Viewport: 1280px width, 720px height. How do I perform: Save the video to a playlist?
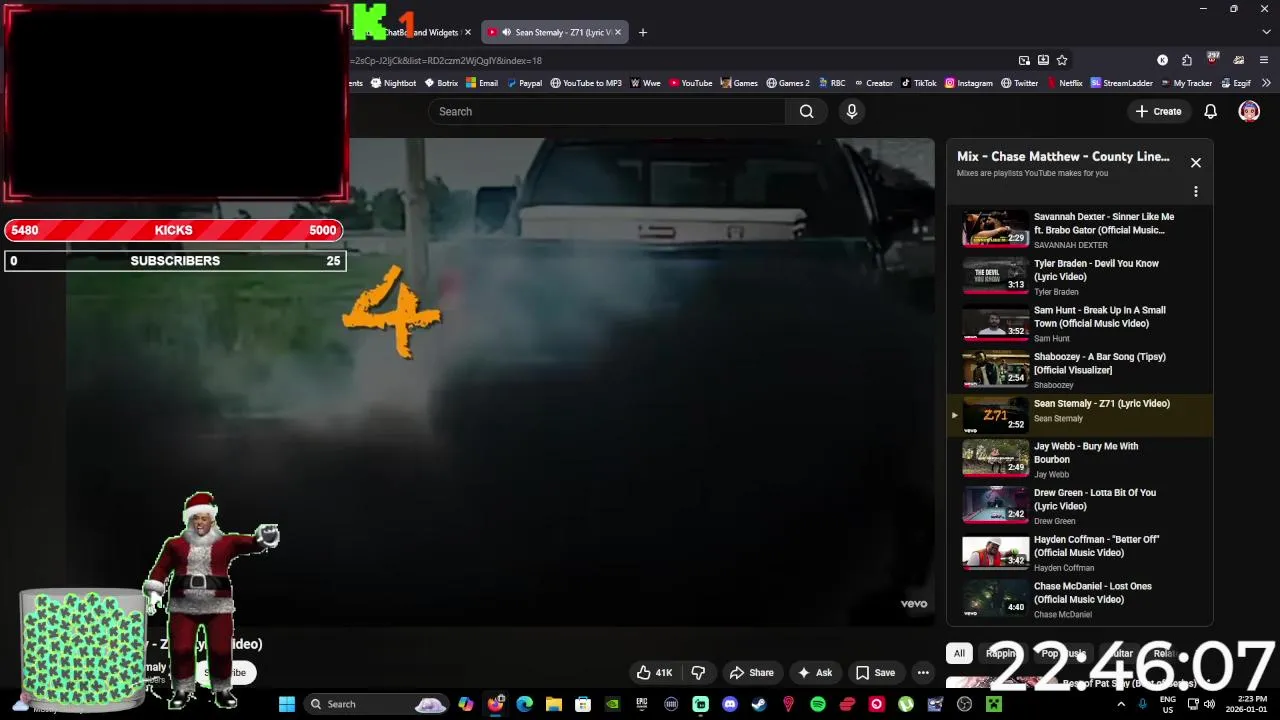click(875, 672)
